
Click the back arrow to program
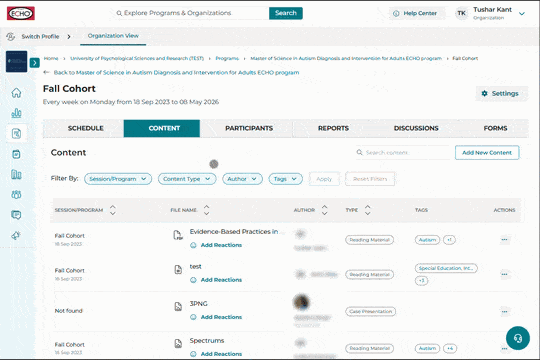click(x=46, y=72)
